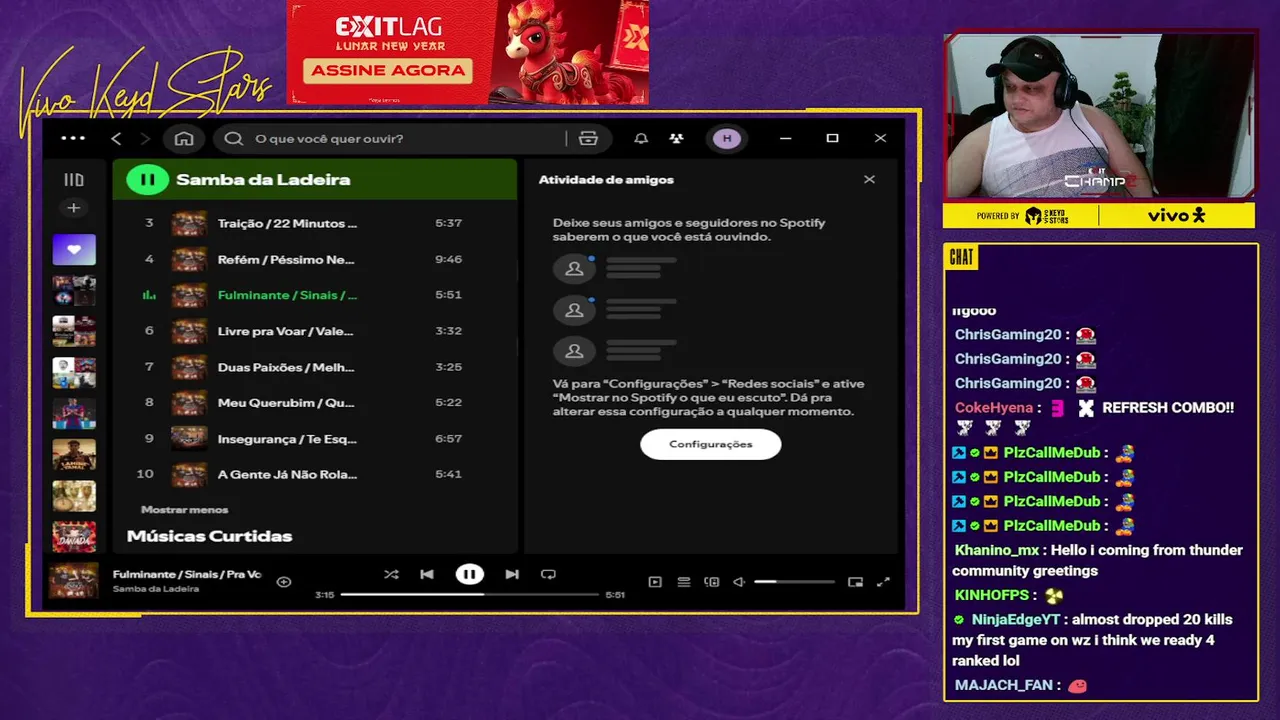This screenshot has width=1280, height=720.
Task: Open the Spotify Home button
Action: 184,138
